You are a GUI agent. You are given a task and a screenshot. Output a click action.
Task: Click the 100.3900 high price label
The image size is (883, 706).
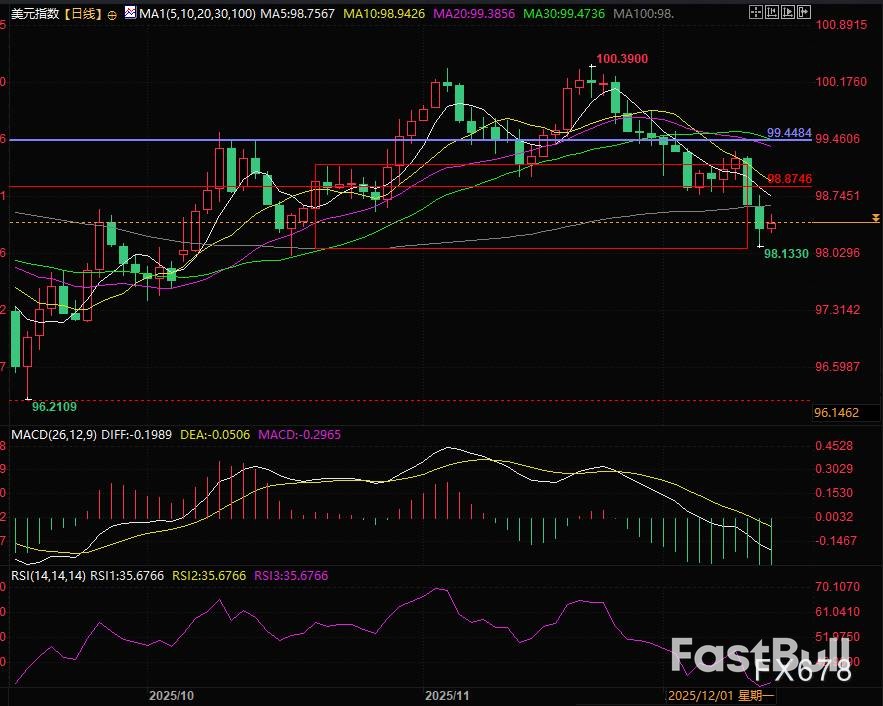[x=622, y=59]
